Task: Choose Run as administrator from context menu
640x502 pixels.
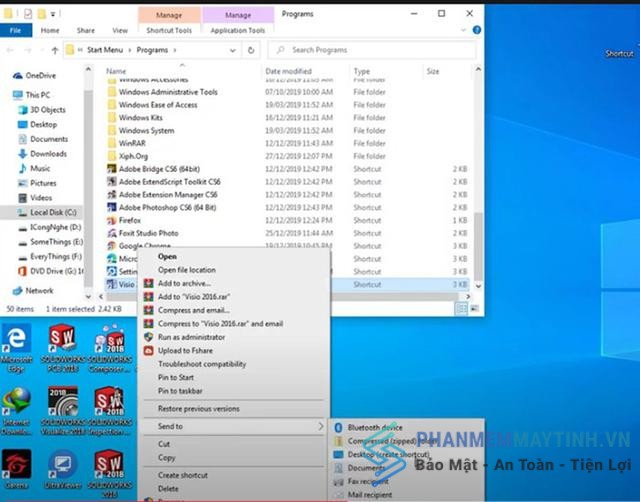Action: tap(191, 337)
